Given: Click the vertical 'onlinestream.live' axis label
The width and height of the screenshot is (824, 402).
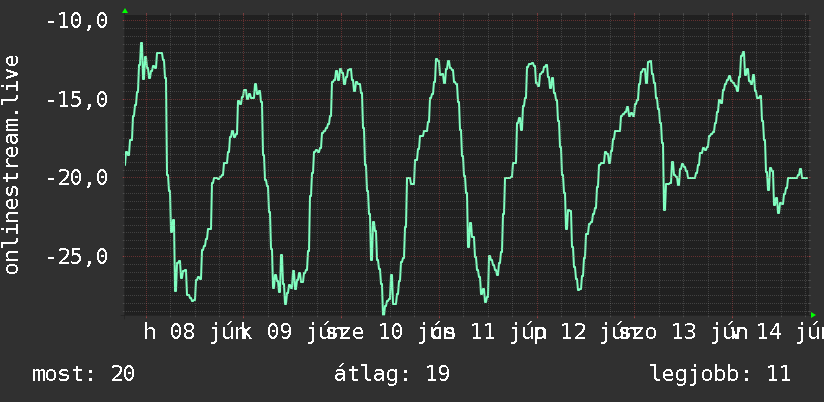Looking at the screenshot, I should pyautogui.click(x=12, y=164).
